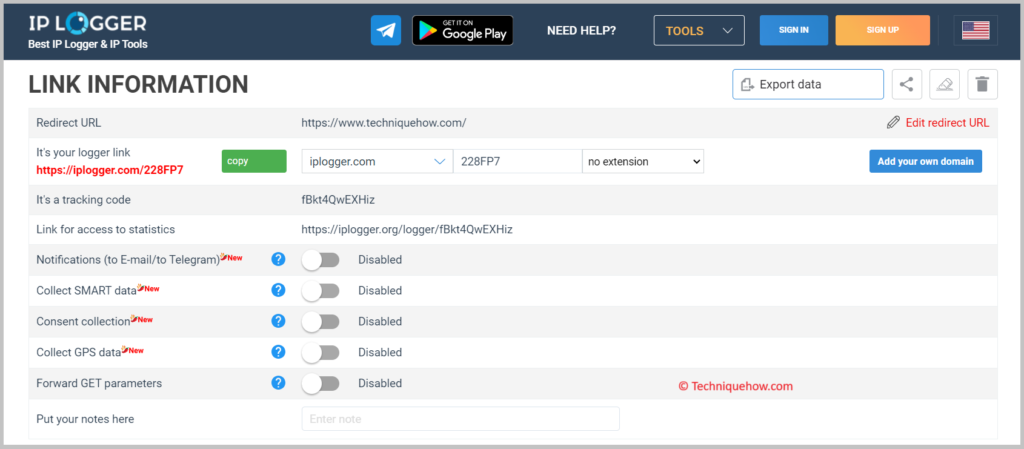Viewport: 1024px width, 449px height.
Task: Open the iplogger.com domain dropdown
Action: 377,161
